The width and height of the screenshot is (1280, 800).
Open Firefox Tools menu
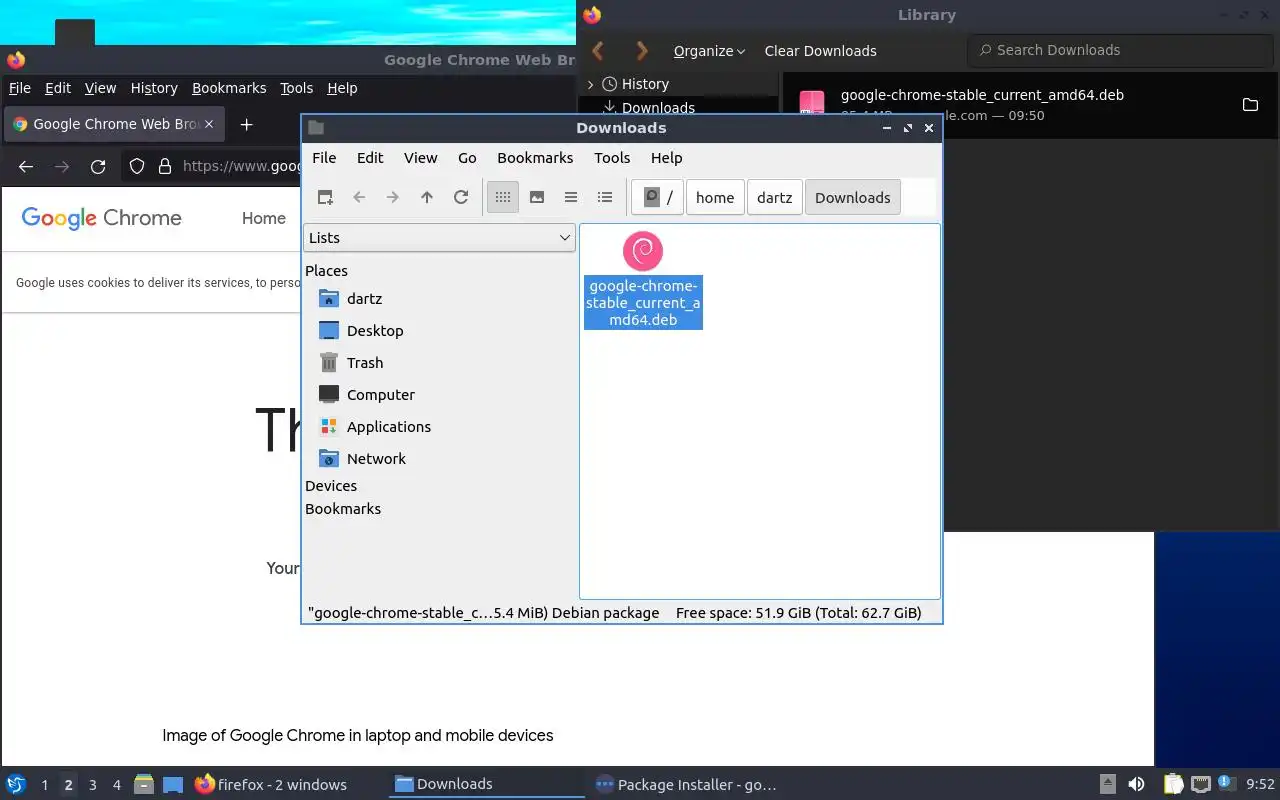tap(296, 88)
